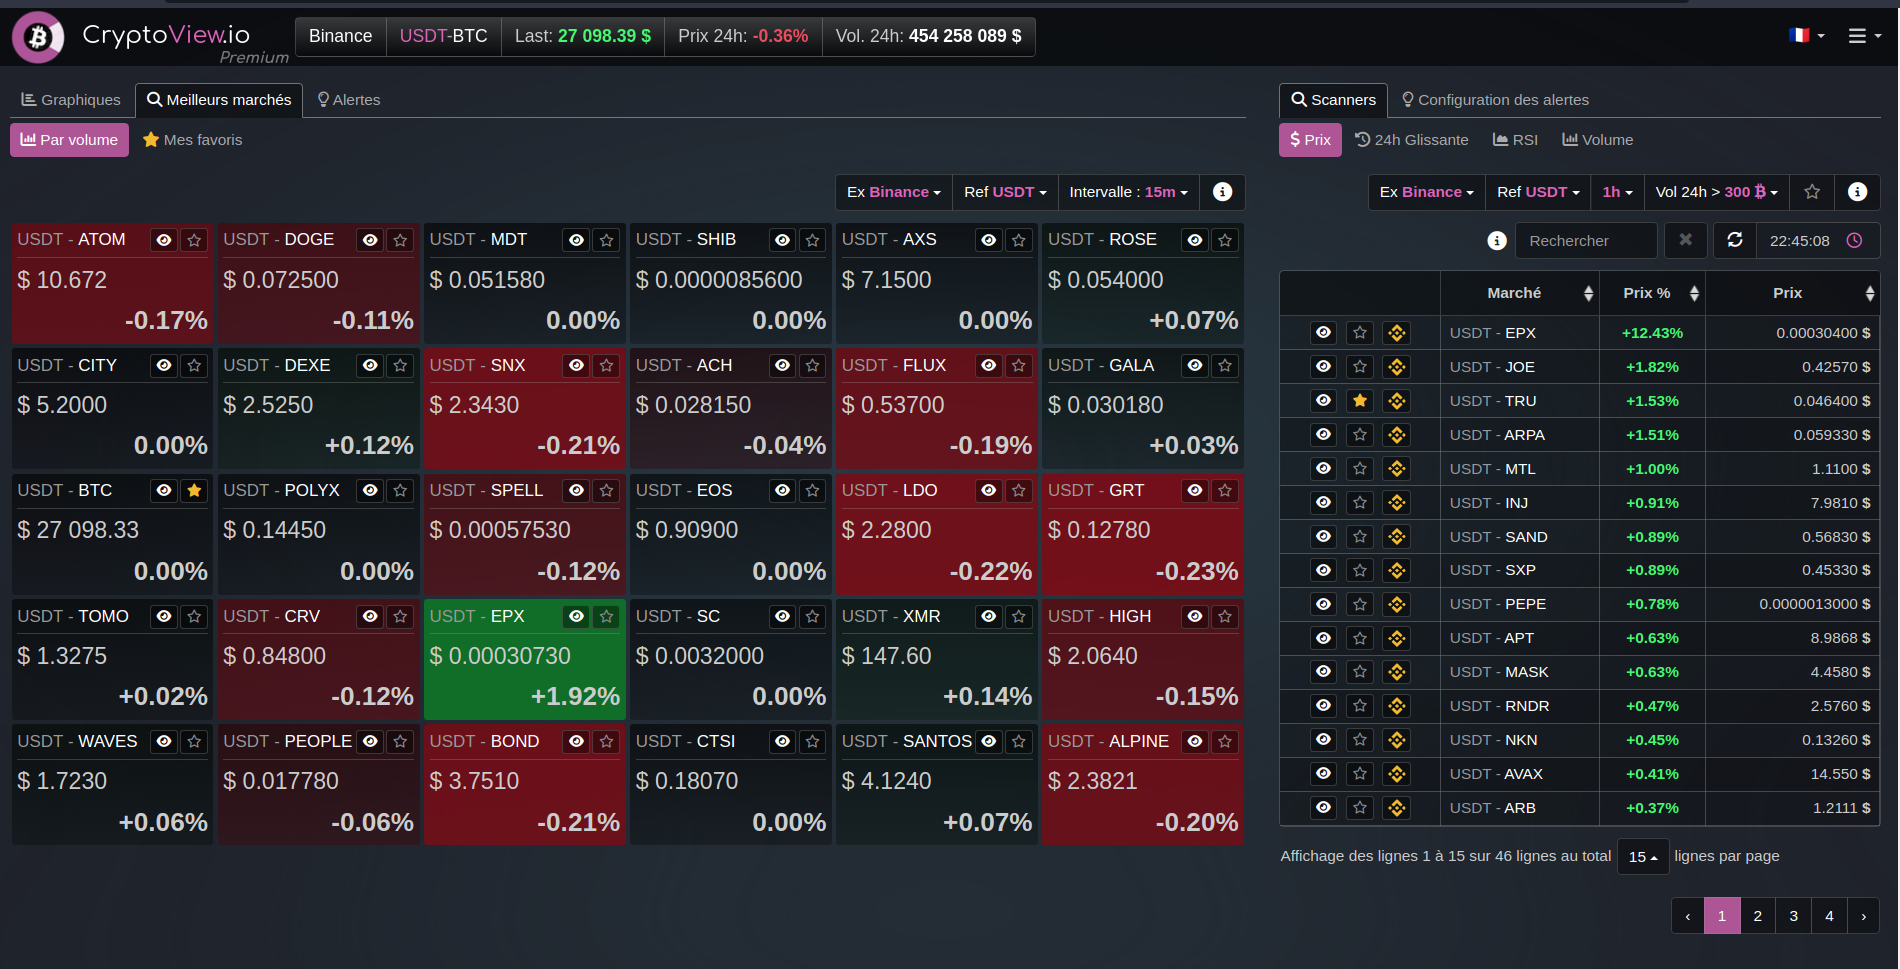Viewport: 1900px width, 969px height.
Task: Open the Alertes tab
Action: click(x=349, y=100)
